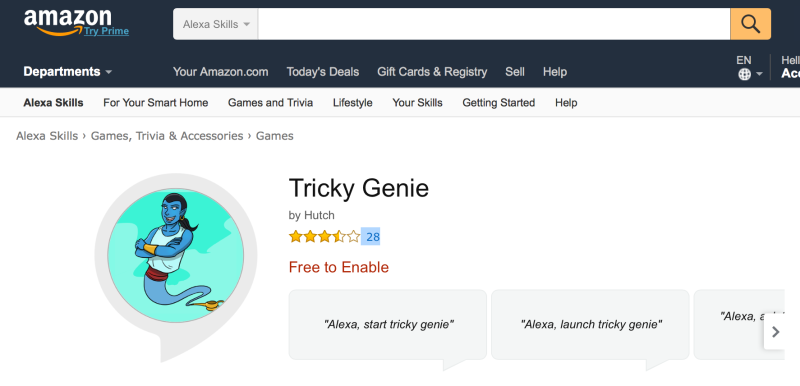Go to the Your Skills tab
800x386 pixels.
click(x=417, y=103)
